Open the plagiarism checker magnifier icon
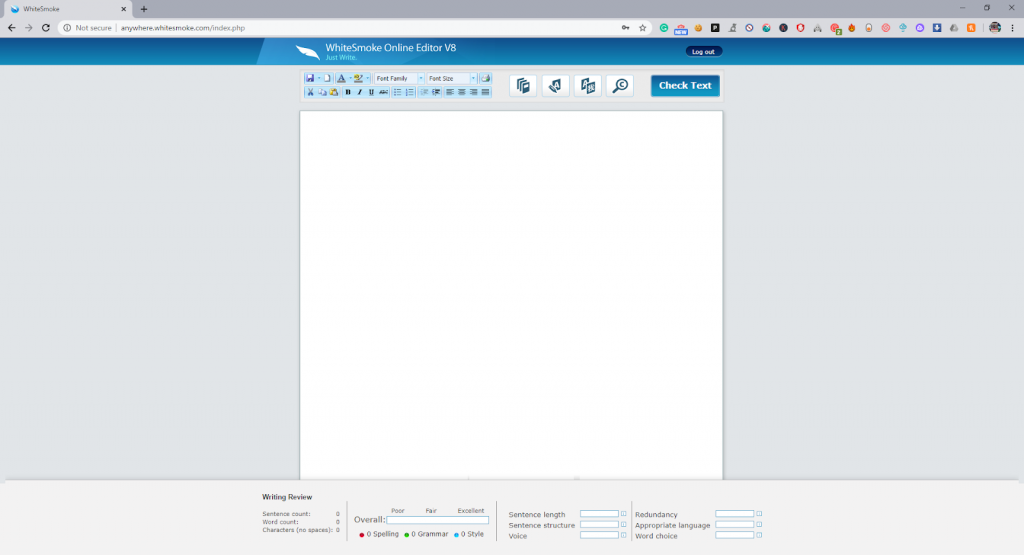 620,86
